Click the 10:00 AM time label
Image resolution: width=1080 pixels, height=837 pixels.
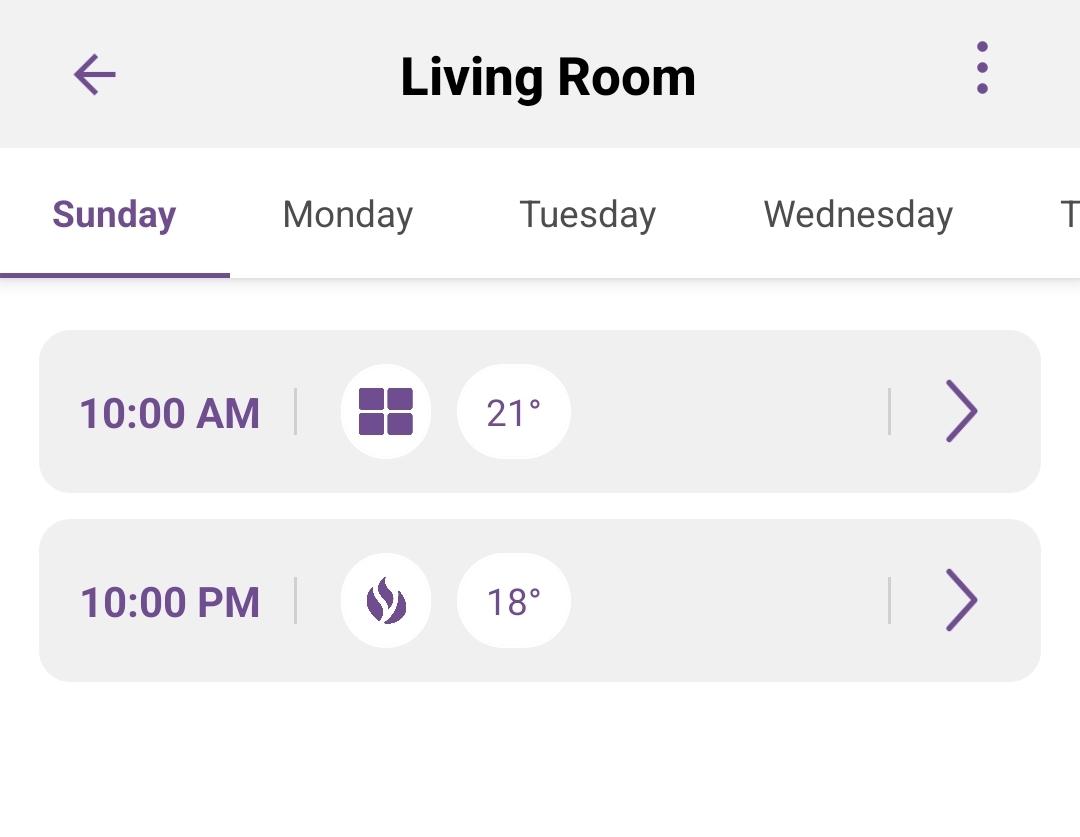coord(169,413)
